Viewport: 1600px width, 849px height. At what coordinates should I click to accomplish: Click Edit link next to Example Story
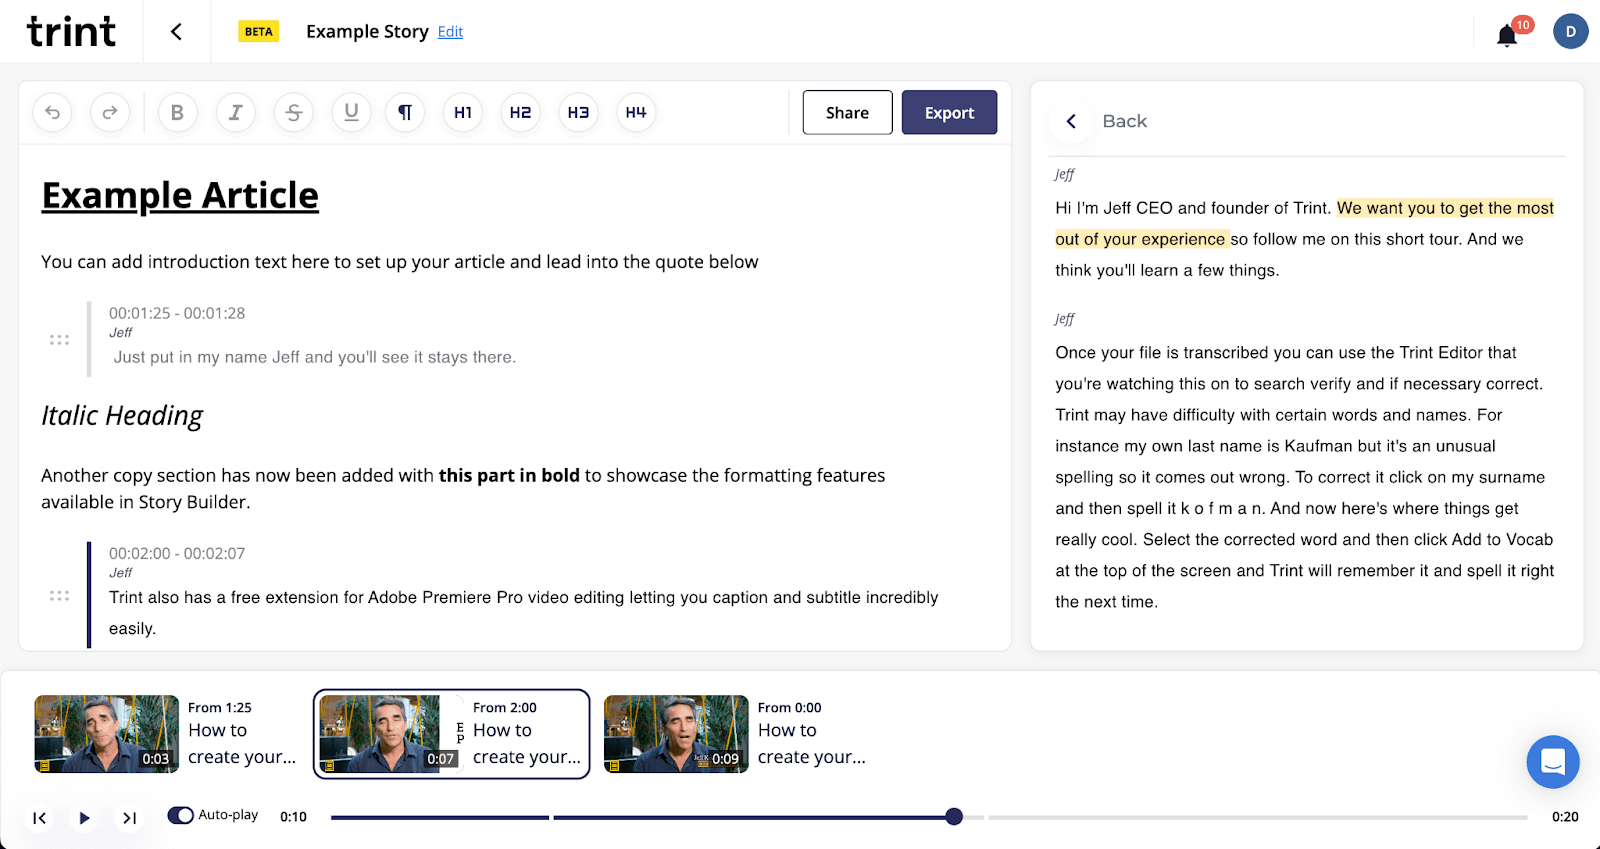point(450,32)
